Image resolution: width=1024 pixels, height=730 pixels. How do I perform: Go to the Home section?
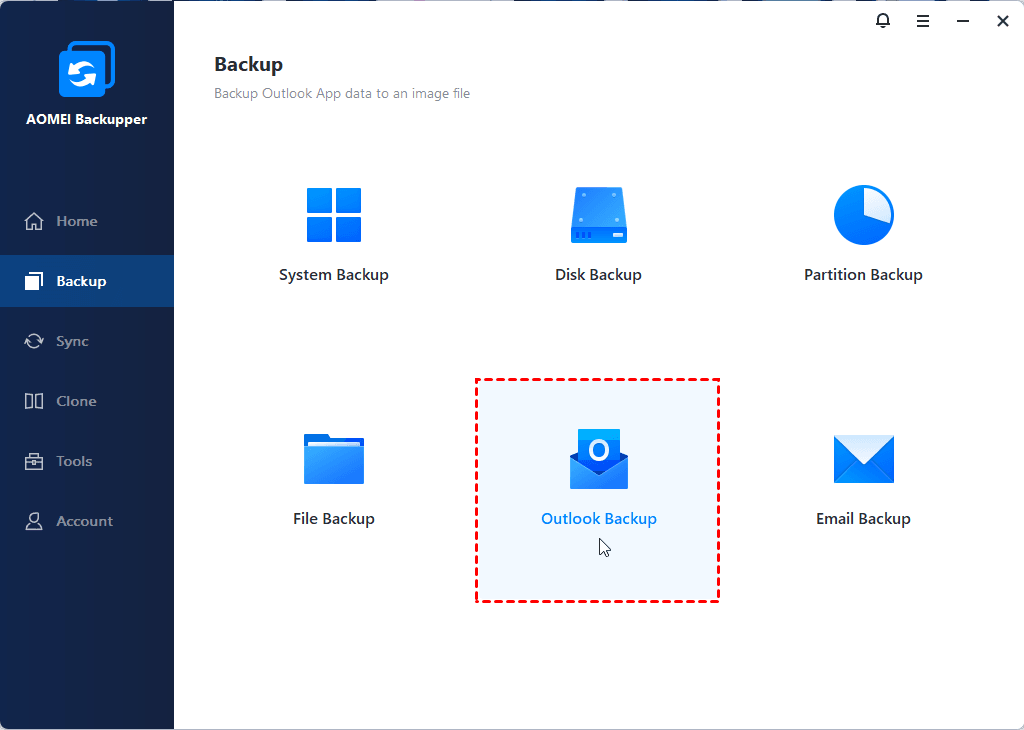coord(87,221)
